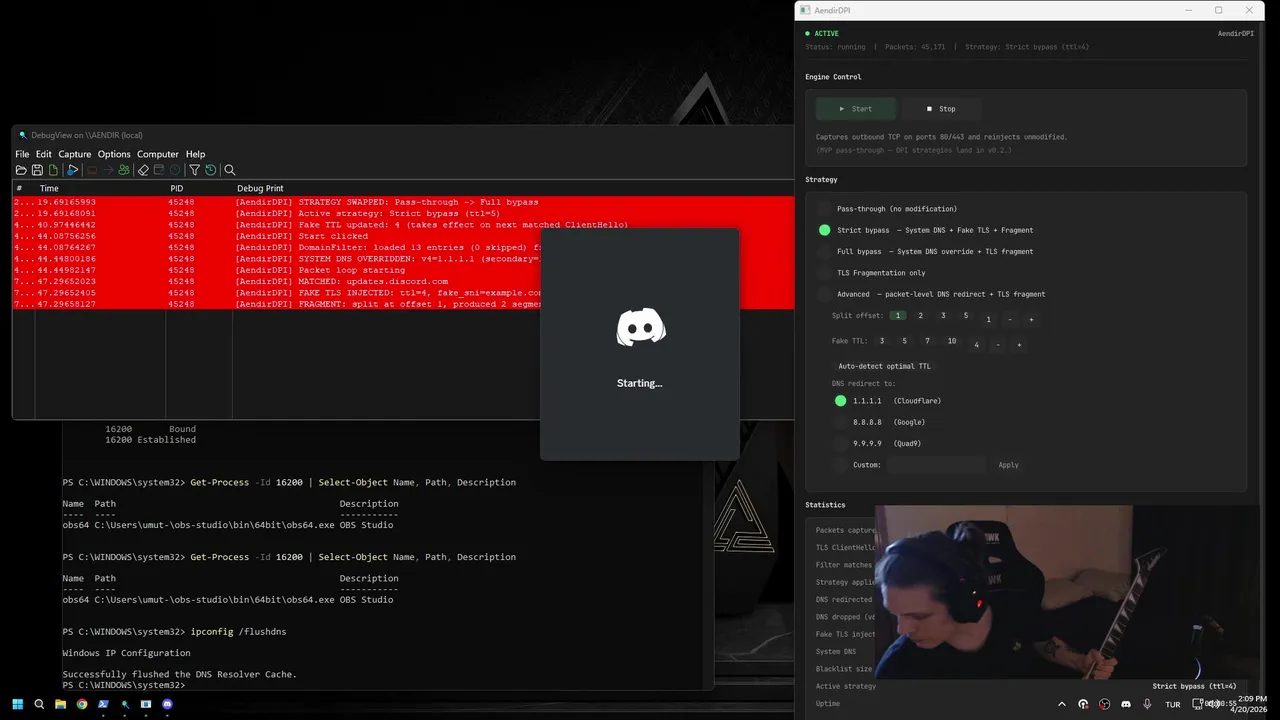1280x720 pixels.
Task: Select TLS Fragmentation only strategy
Action: (x=825, y=273)
